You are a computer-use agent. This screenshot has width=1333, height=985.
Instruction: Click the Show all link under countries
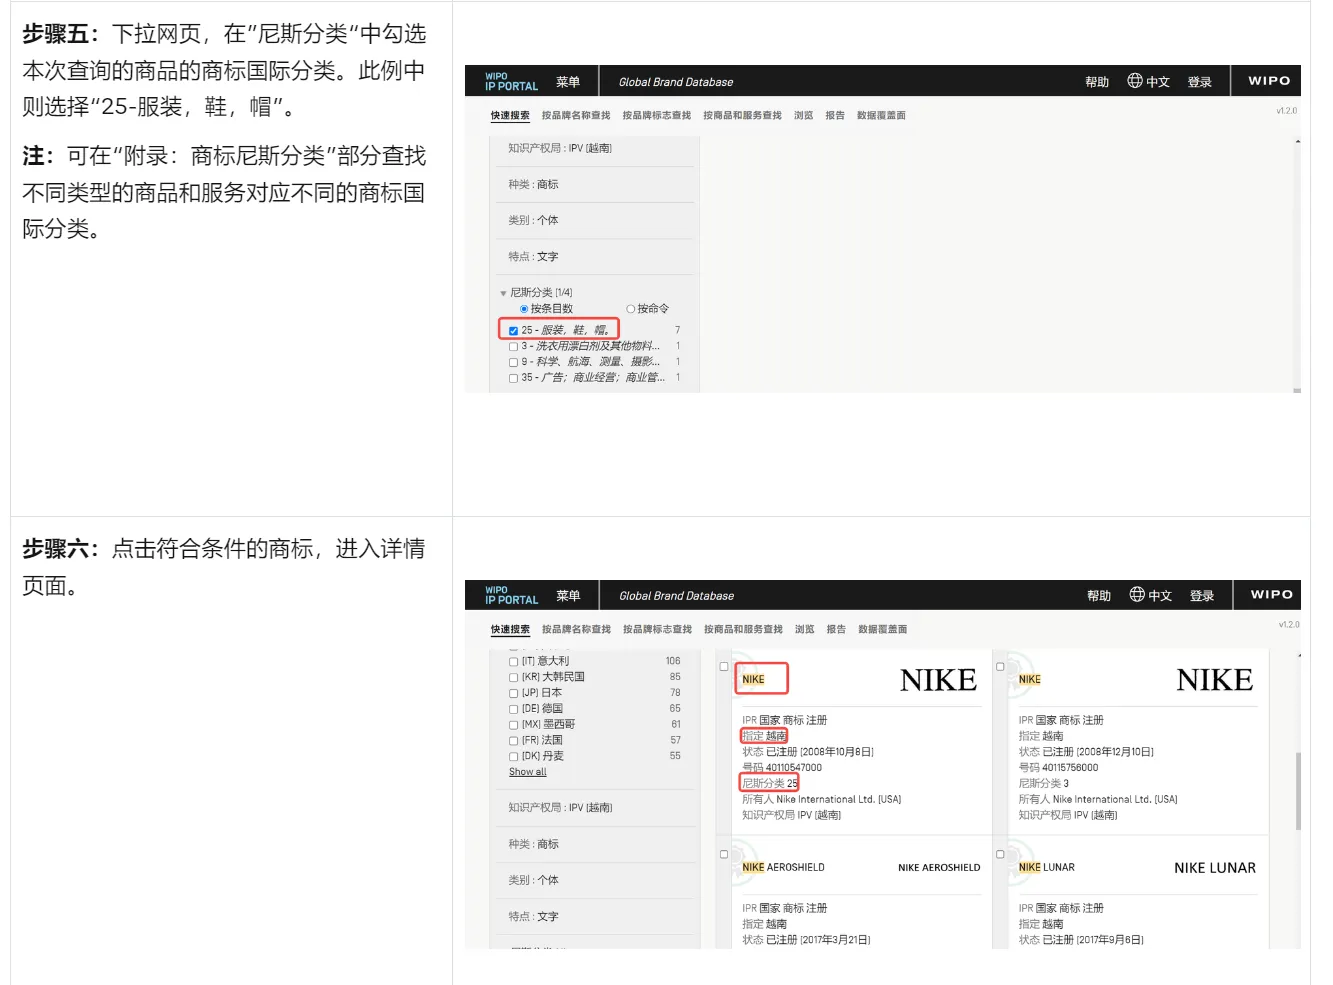[528, 772]
